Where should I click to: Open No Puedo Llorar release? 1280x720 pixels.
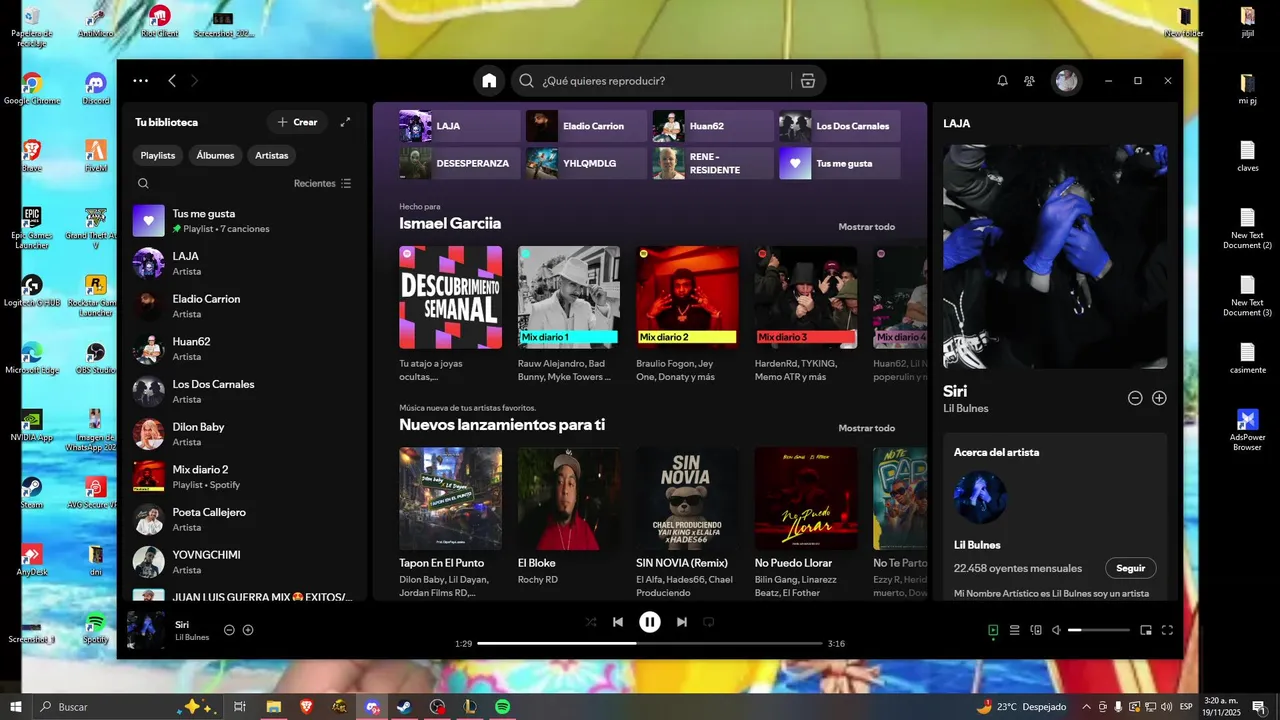click(x=806, y=522)
